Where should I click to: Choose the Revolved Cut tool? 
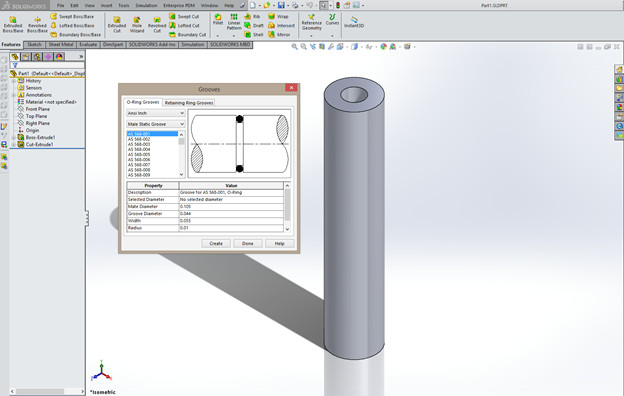pyautogui.click(x=157, y=25)
